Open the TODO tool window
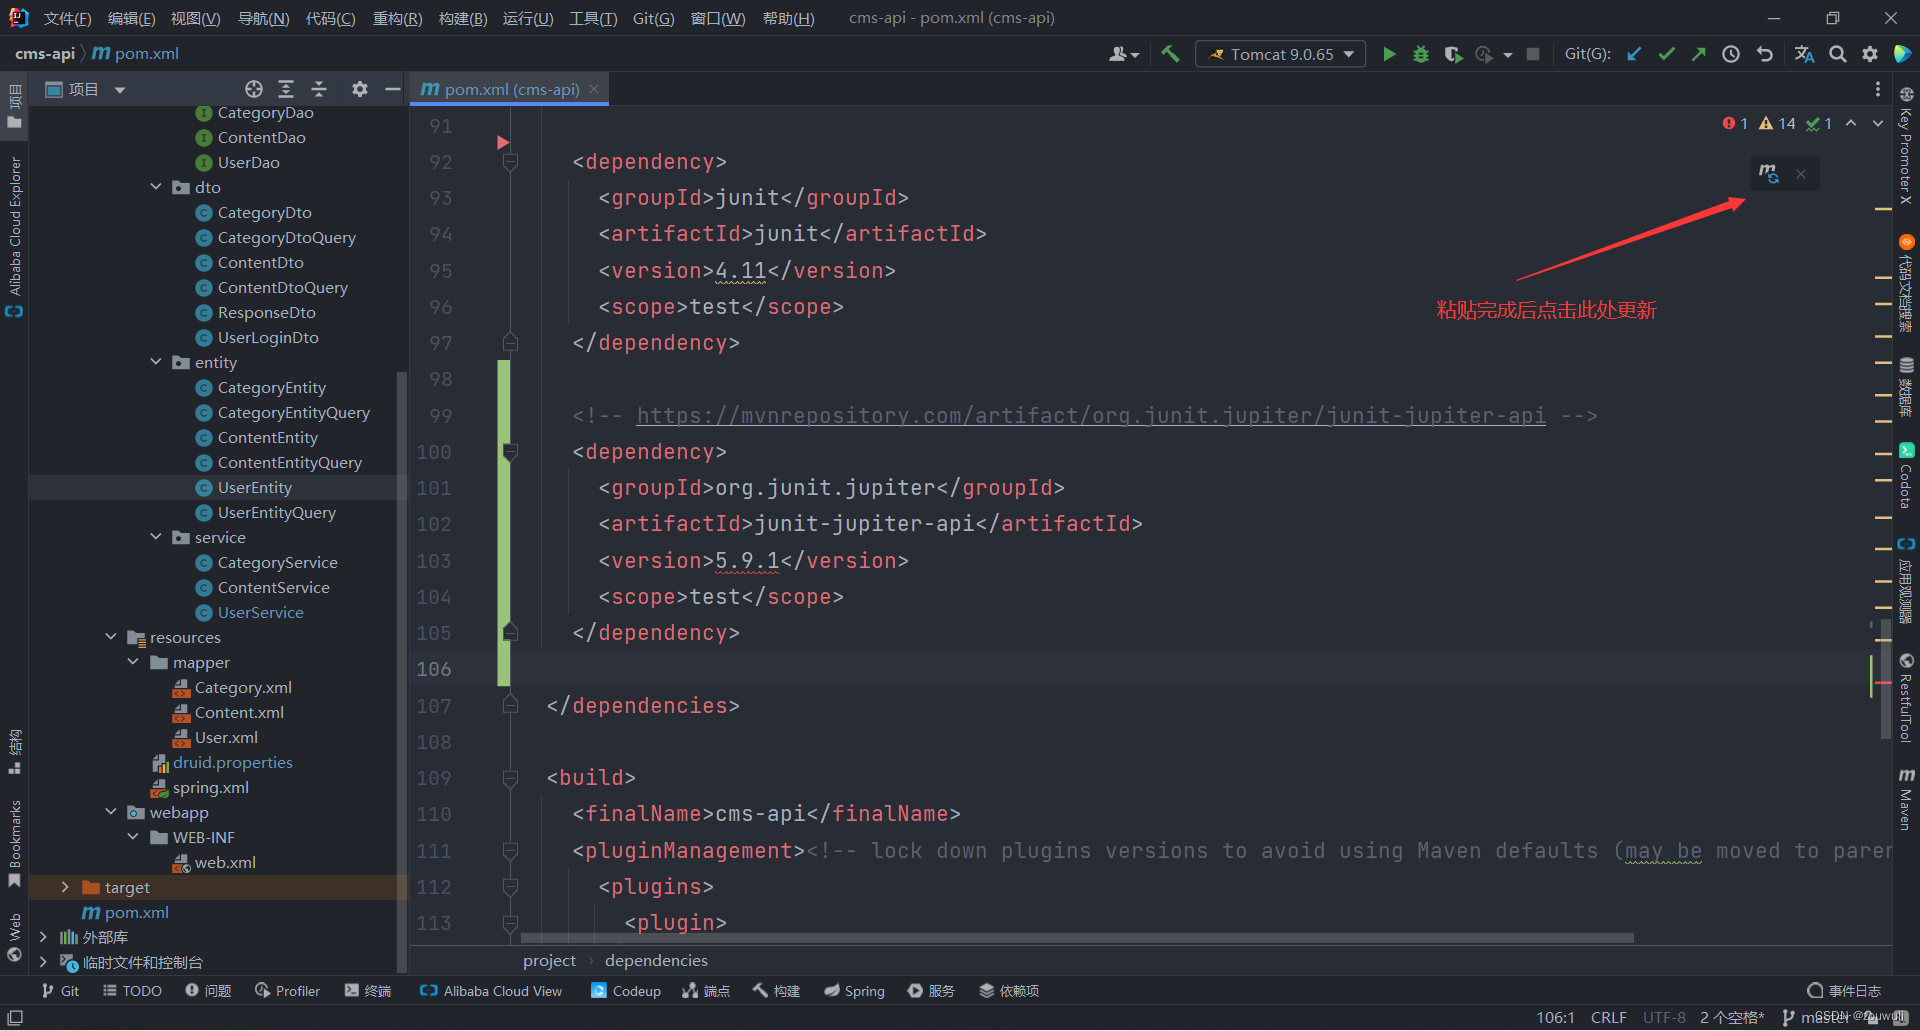The image size is (1920, 1031). pos(132,991)
